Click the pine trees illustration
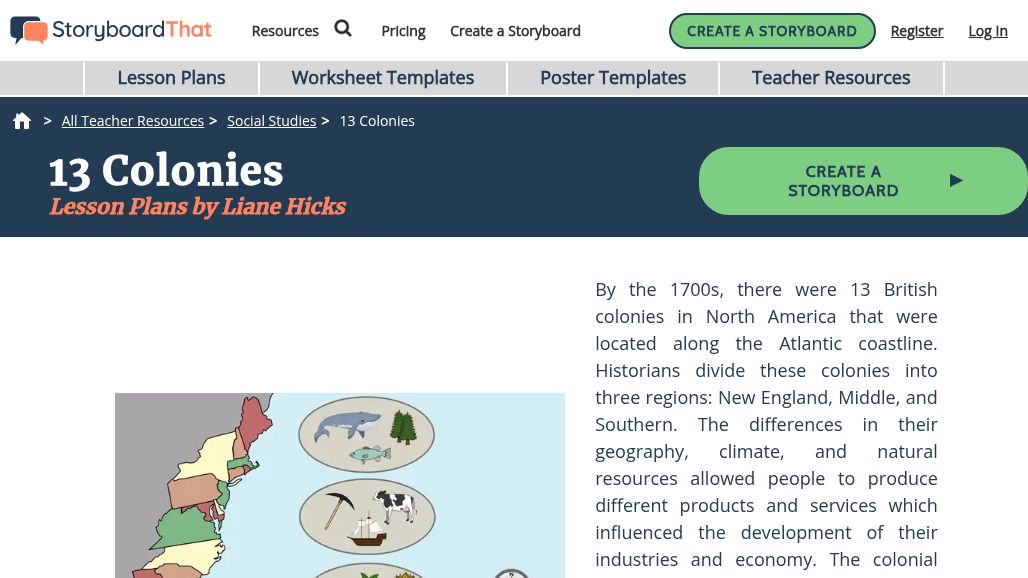The height and width of the screenshot is (578, 1028). tap(403, 427)
